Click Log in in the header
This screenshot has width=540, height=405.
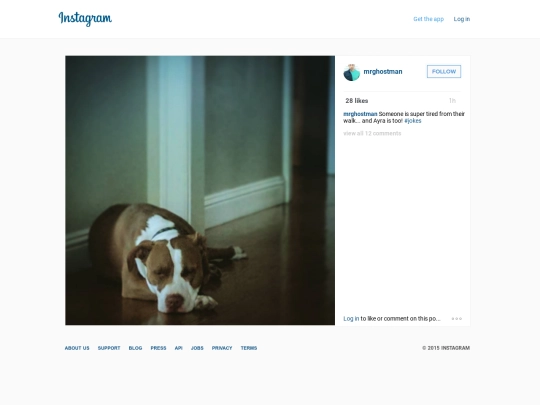coord(461,19)
